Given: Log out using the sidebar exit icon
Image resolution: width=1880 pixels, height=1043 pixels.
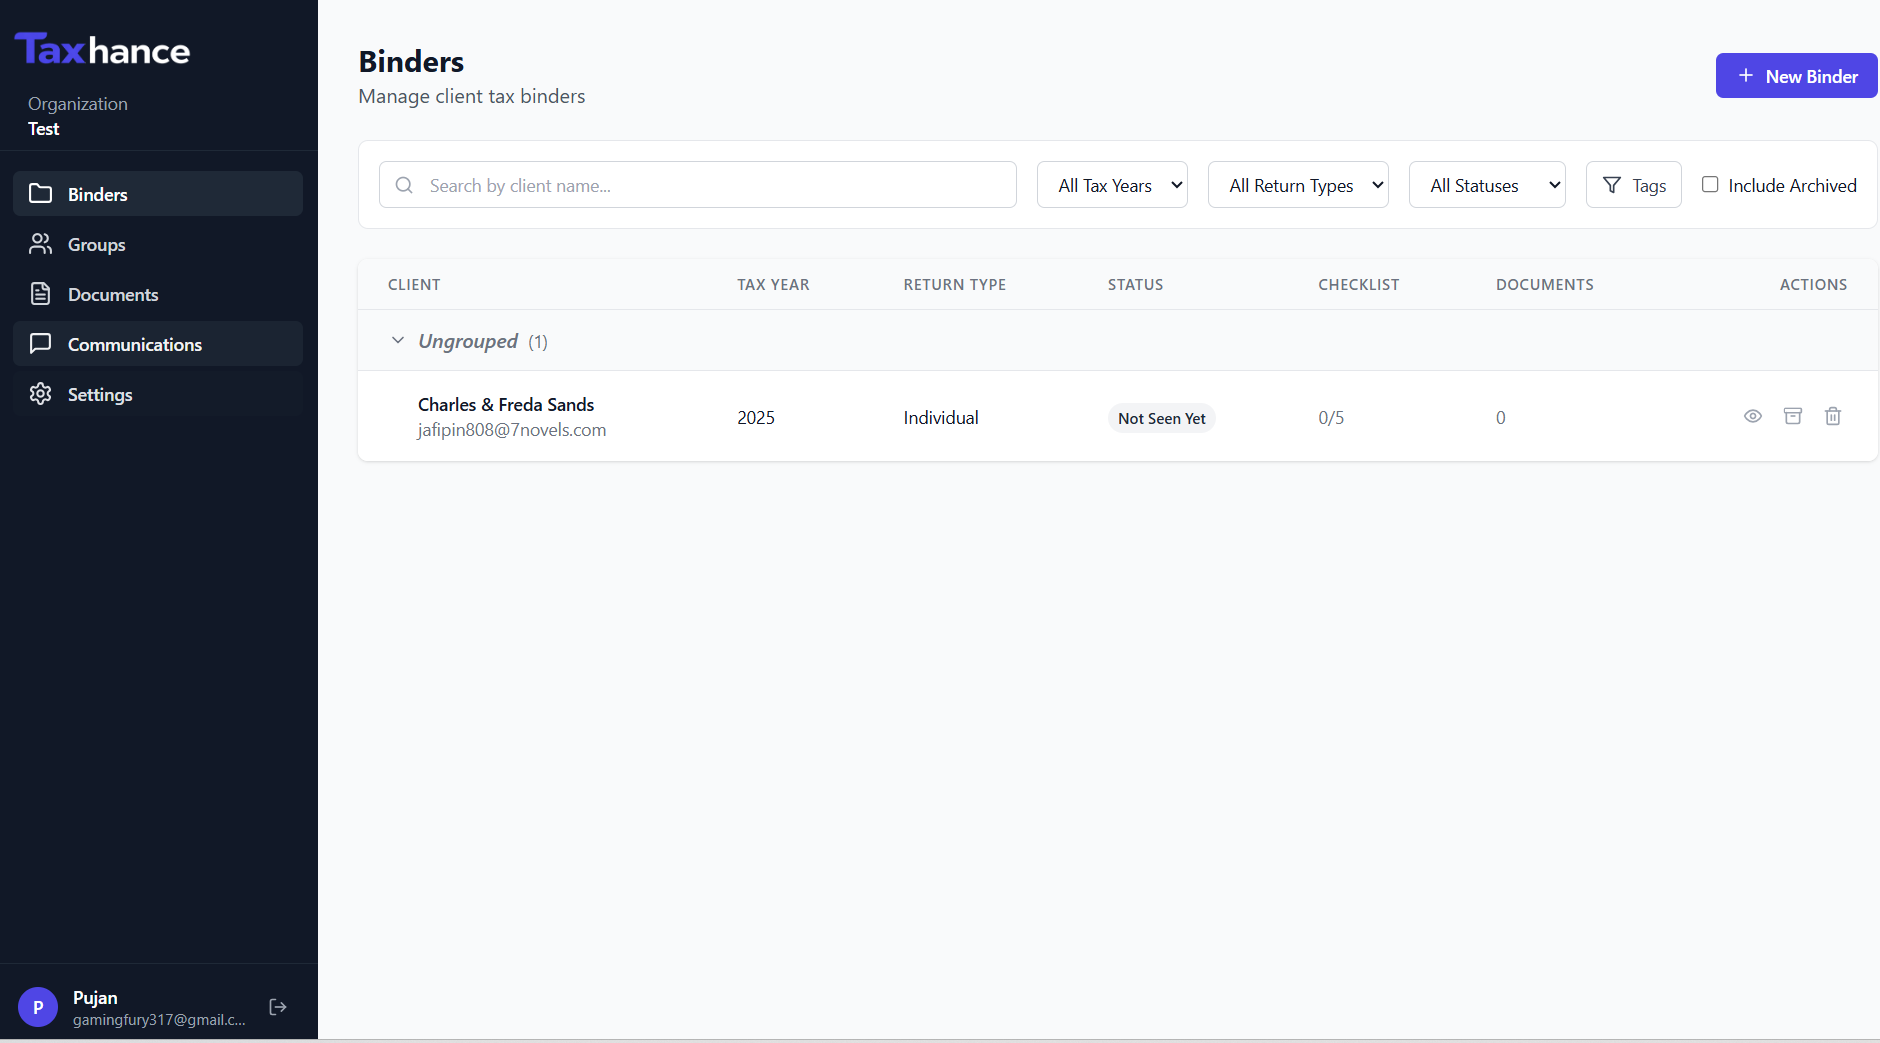Looking at the screenshot, I should 277,1006.
